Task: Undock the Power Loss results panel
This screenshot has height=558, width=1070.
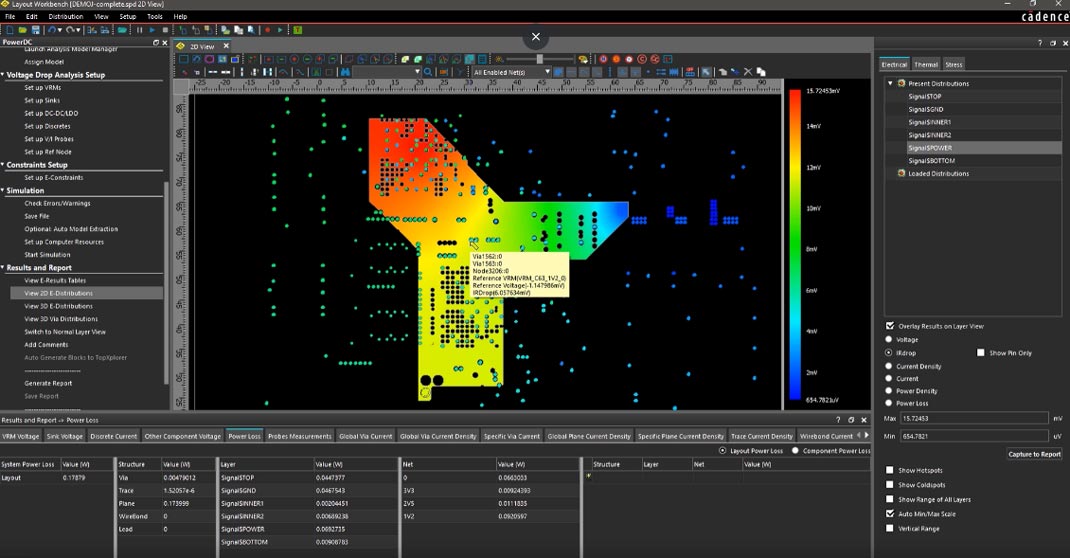Action: [851, 420]
